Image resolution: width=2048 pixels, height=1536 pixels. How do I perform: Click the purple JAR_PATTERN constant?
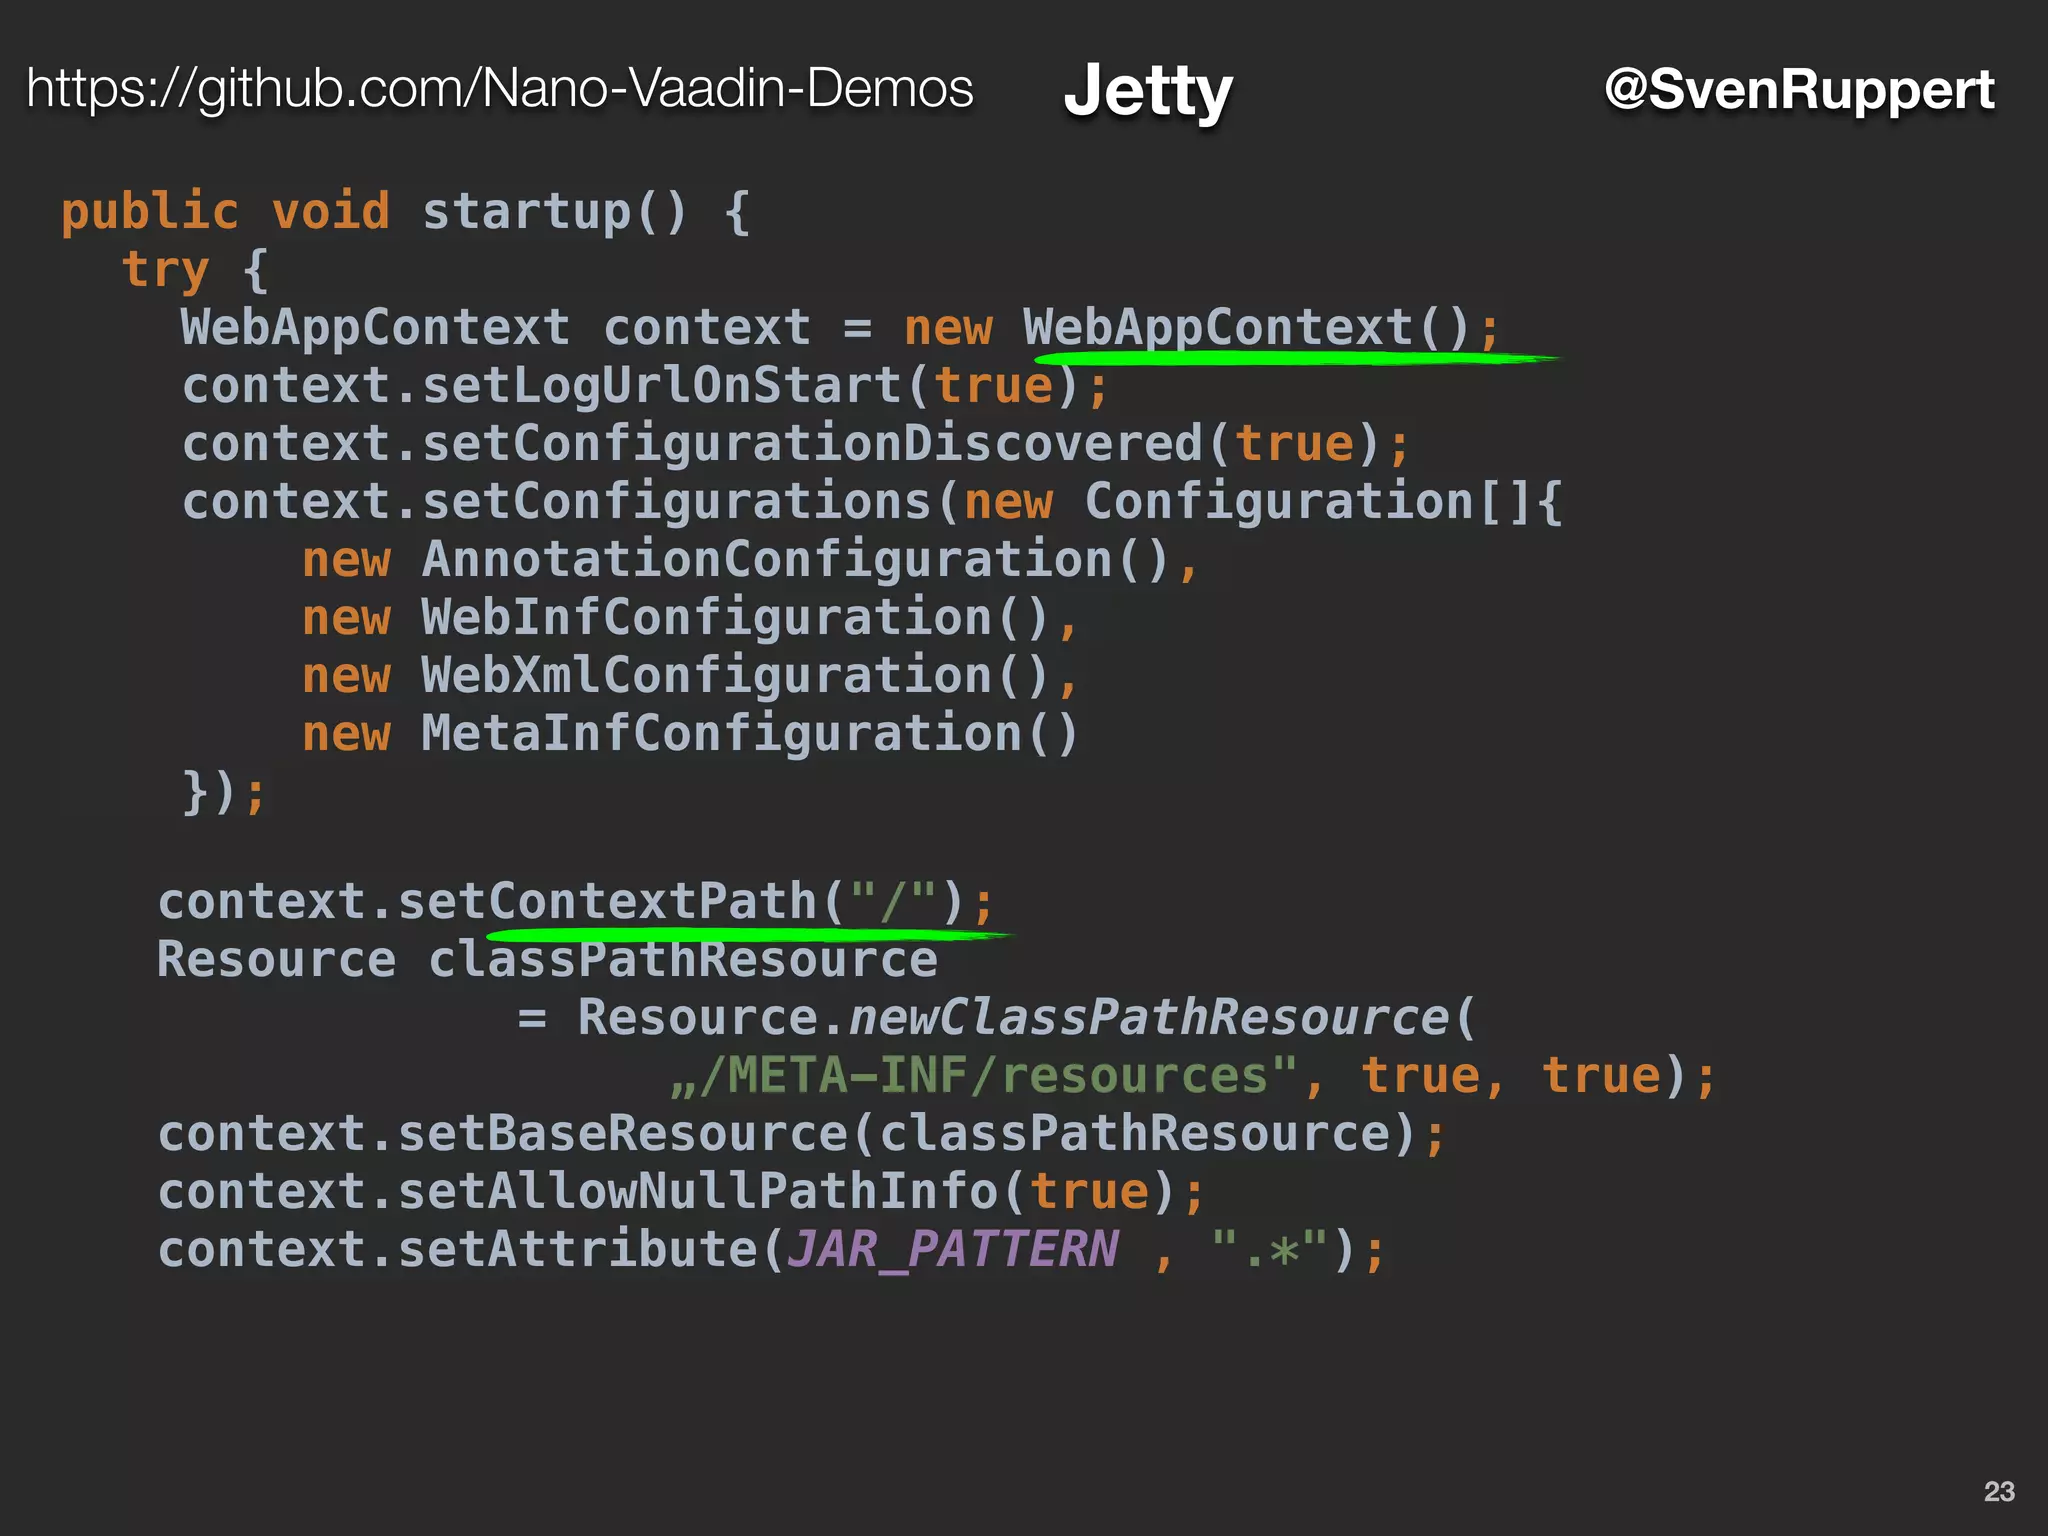953,1250
